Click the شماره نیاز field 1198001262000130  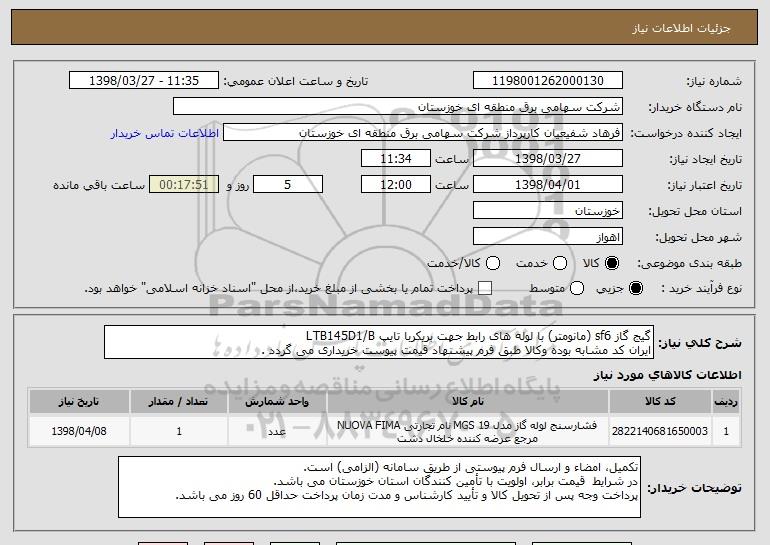pos(548,81)
